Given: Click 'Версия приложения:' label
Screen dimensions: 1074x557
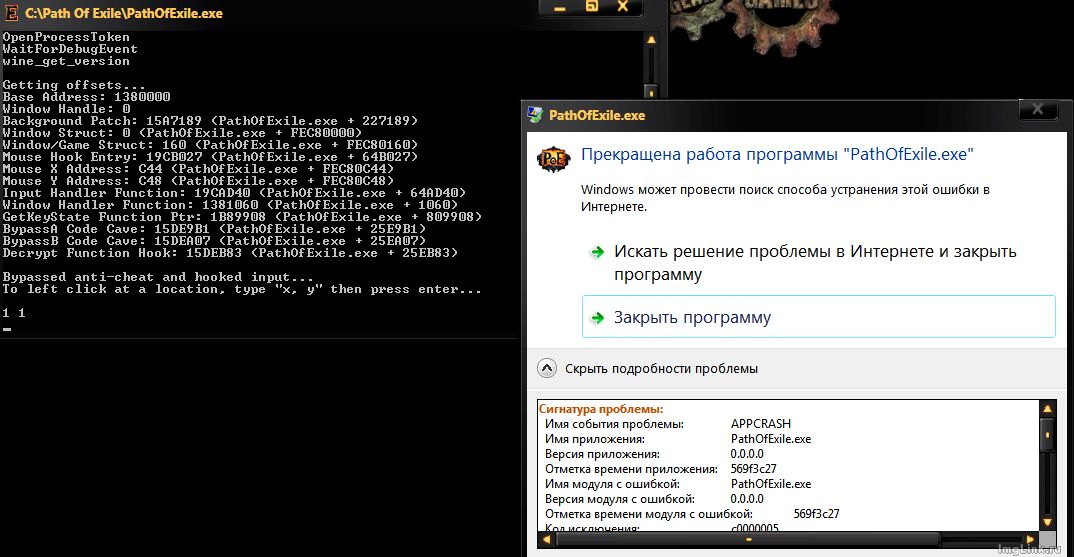Looking at the screenshot, I should (x=602, y=454).
